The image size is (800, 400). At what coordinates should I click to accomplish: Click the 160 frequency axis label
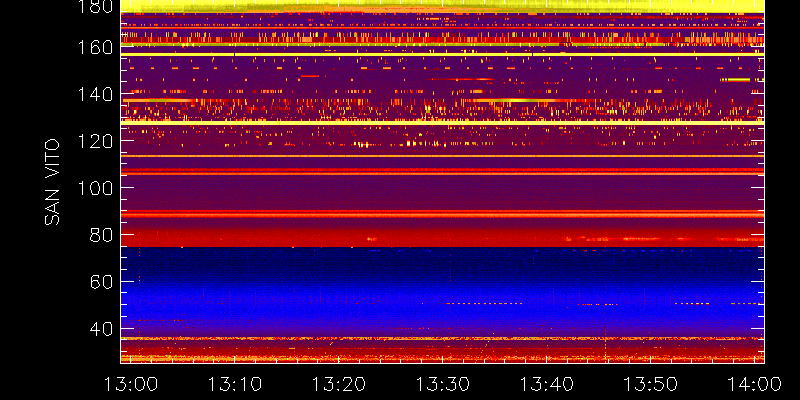point(95,47)
